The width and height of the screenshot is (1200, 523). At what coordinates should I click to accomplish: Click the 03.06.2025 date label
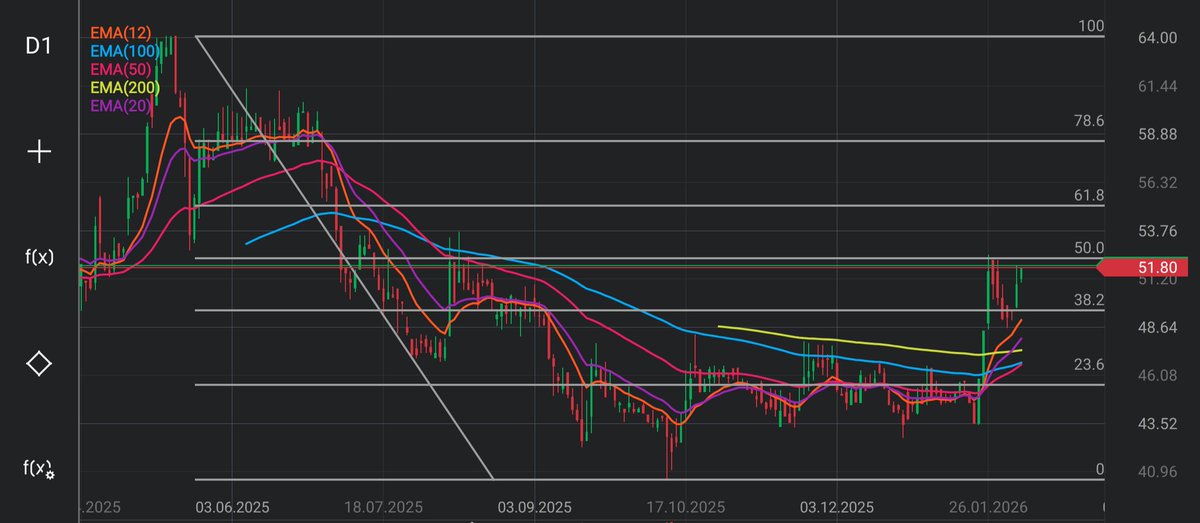click(x=232, y=507)
